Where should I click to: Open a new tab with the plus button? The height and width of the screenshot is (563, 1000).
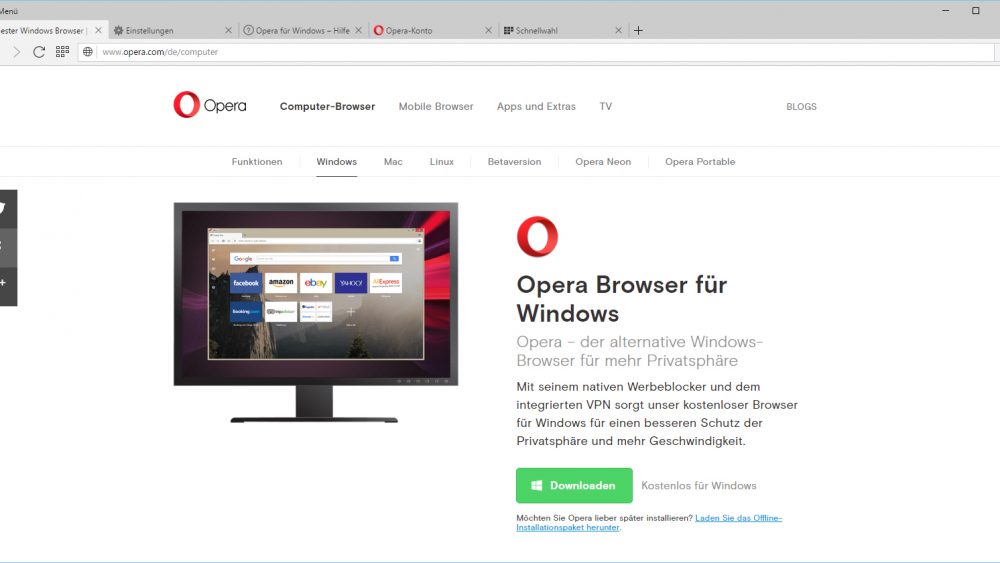[639, 30]
